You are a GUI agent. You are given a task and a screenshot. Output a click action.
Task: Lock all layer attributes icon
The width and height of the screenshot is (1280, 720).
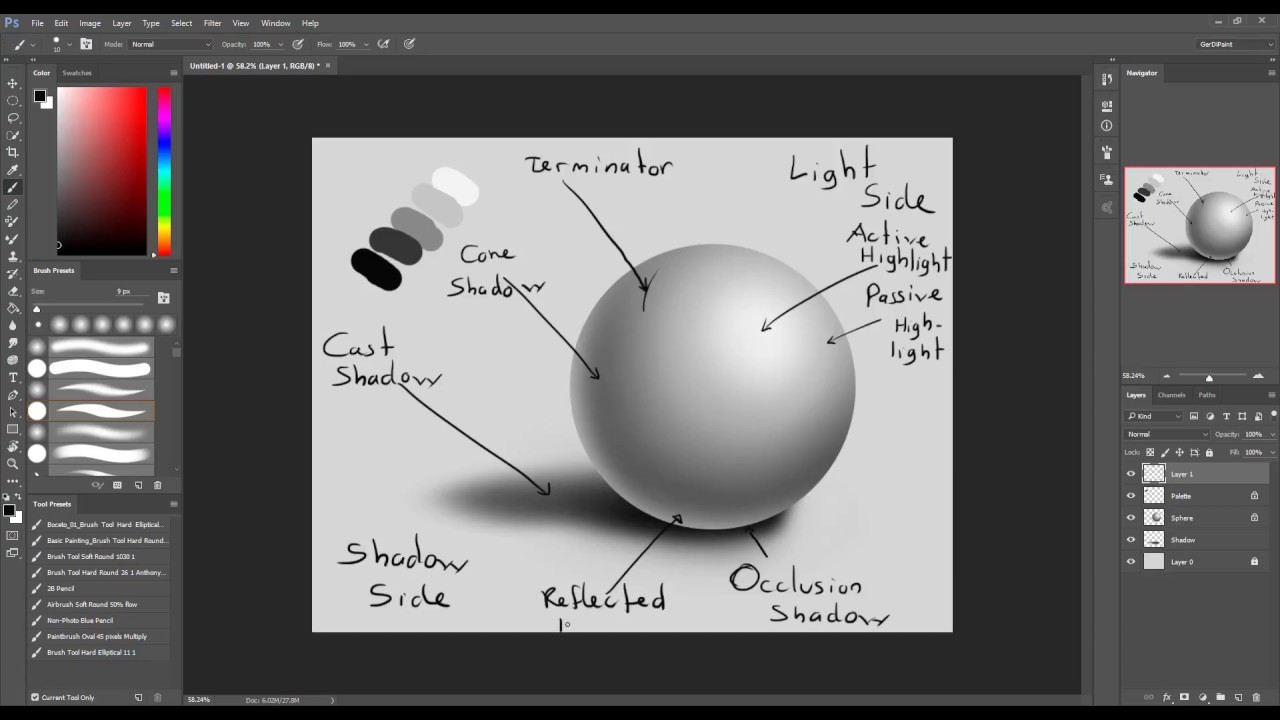click(1208, 452)
